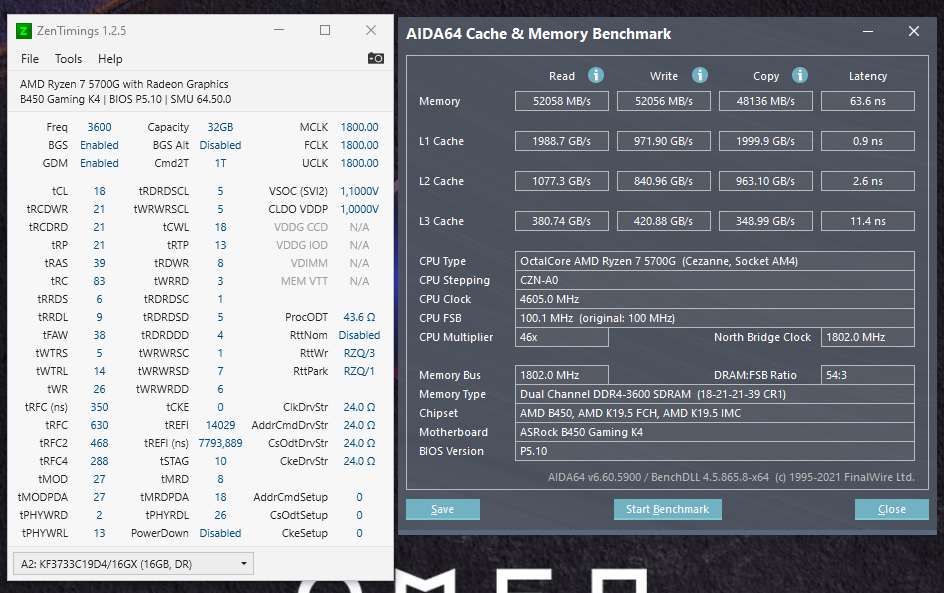Image resolution: width=944 pixels, height=593 pixels.
Task: Open the File menu in ZenTimings
Action: [x=30, y=59]
